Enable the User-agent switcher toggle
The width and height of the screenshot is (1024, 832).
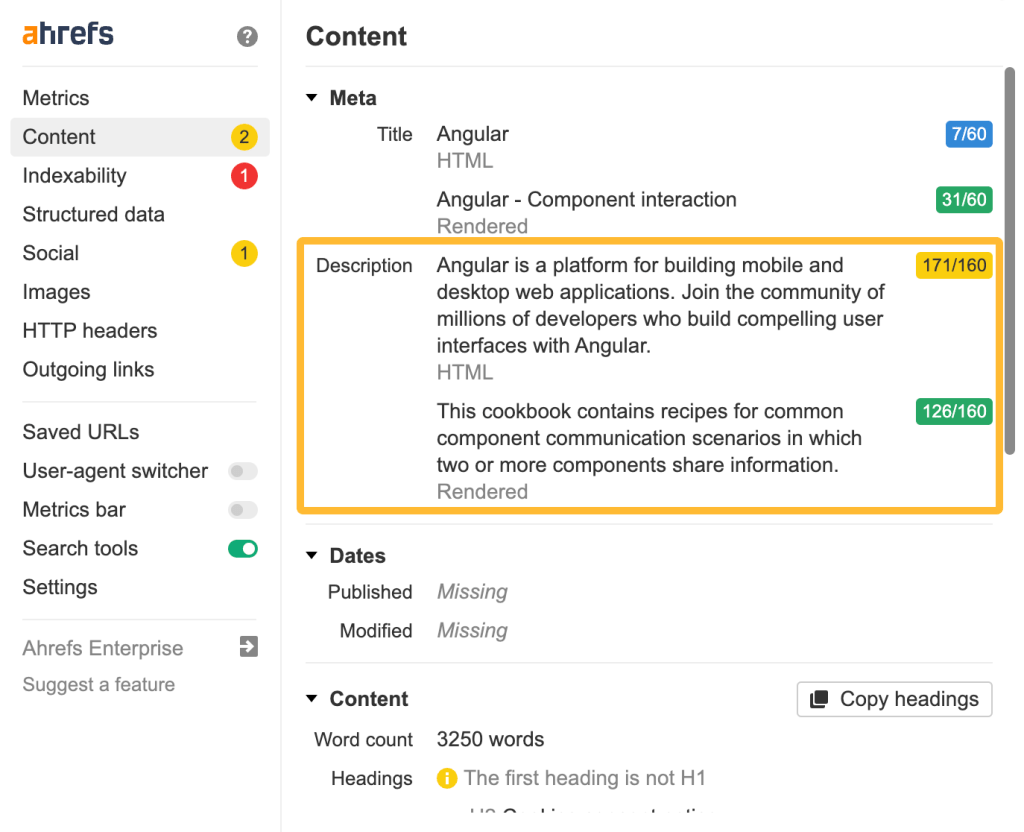[242, 471]
